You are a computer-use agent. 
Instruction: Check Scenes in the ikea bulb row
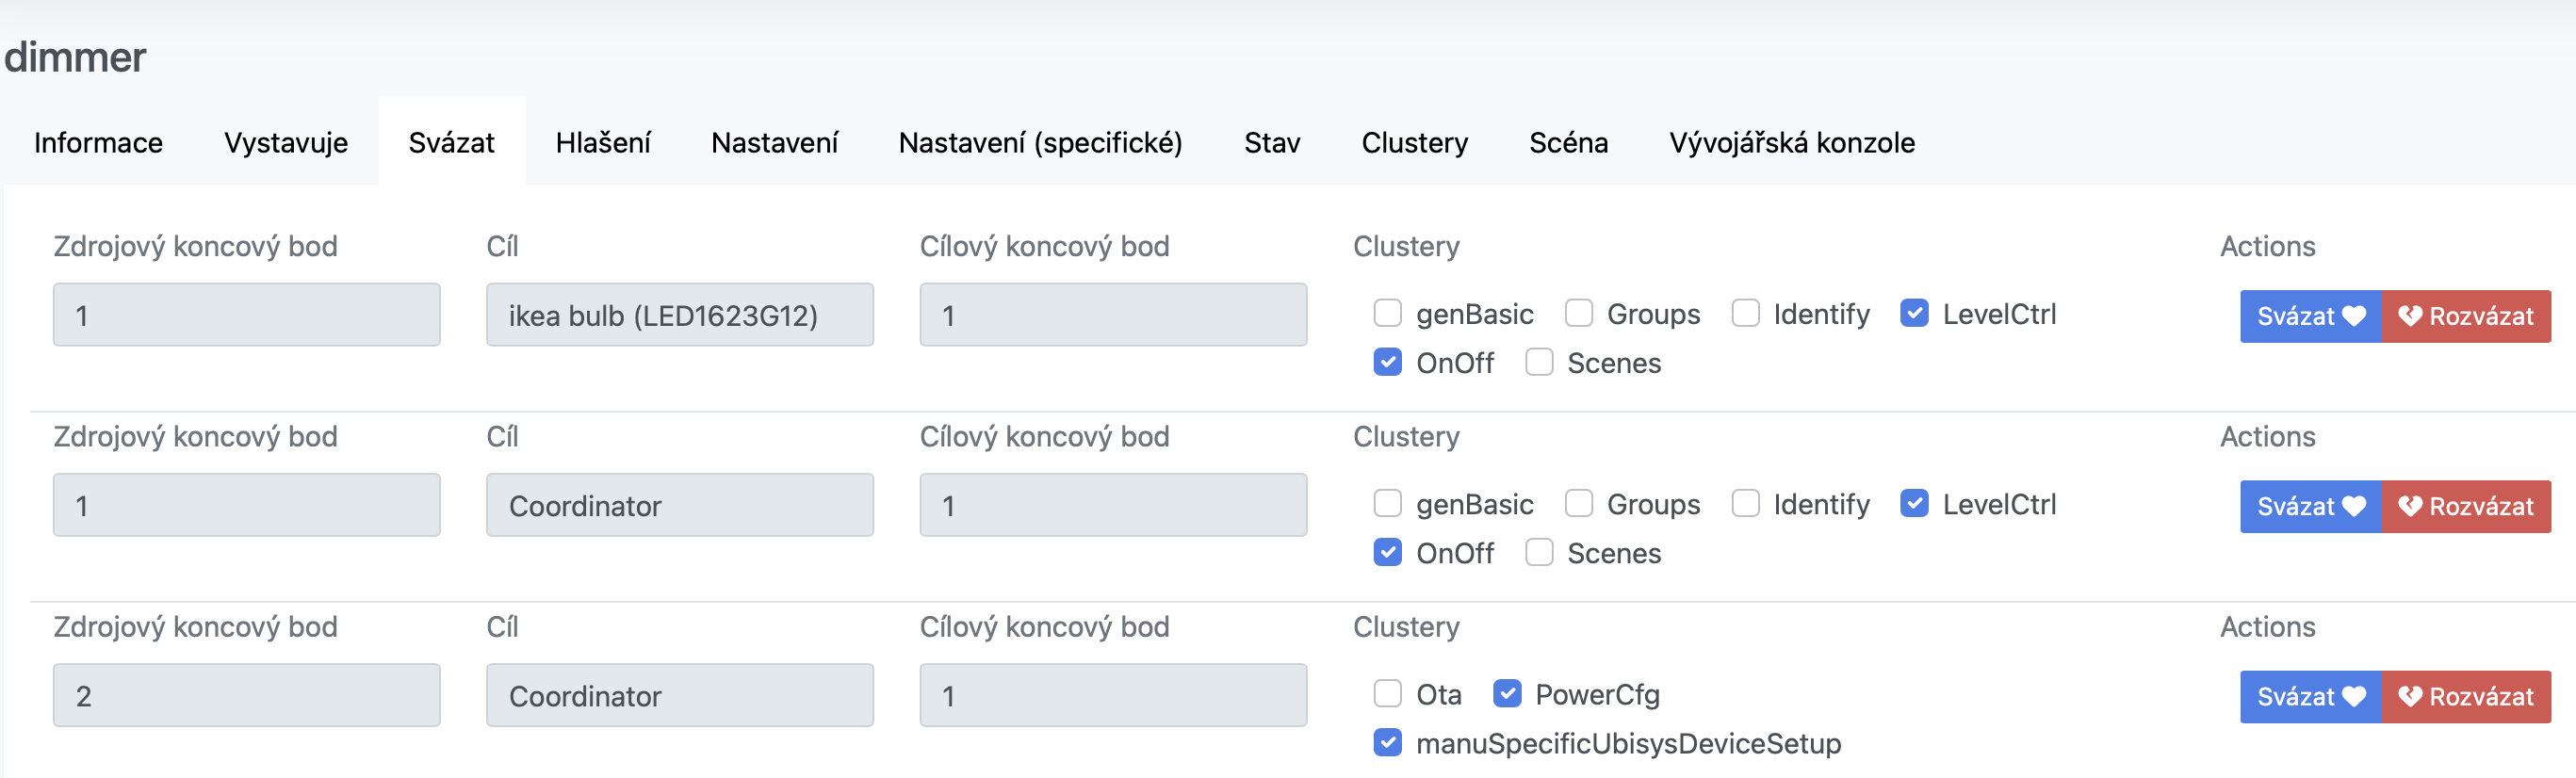(x=1538, y=362)
